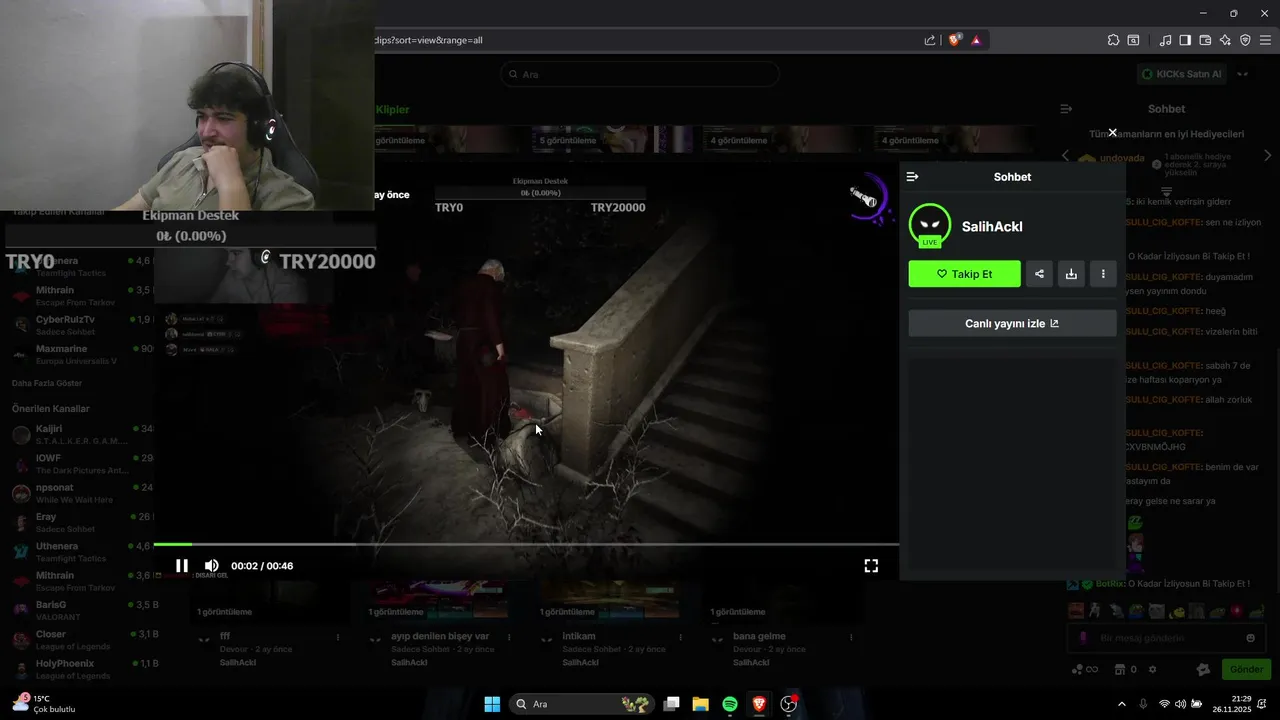
Task: Open the 'bana gelme' clip title
Action: (x=759, y=636)
